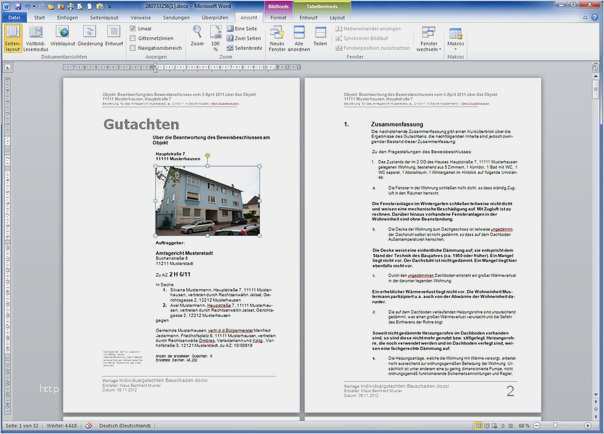
Task: Select print layout view icon in status bar
Action: (x=478, y=426)
